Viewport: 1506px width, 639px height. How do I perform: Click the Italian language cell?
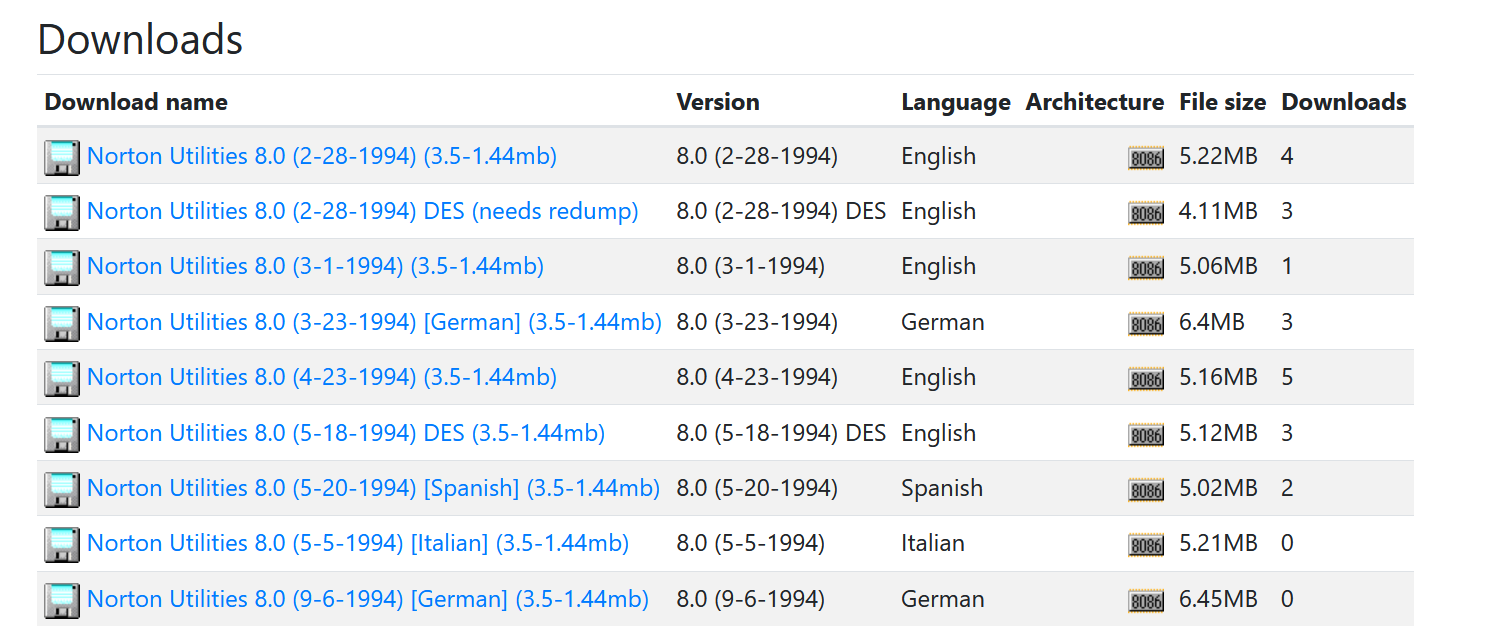tap(933, 543)
